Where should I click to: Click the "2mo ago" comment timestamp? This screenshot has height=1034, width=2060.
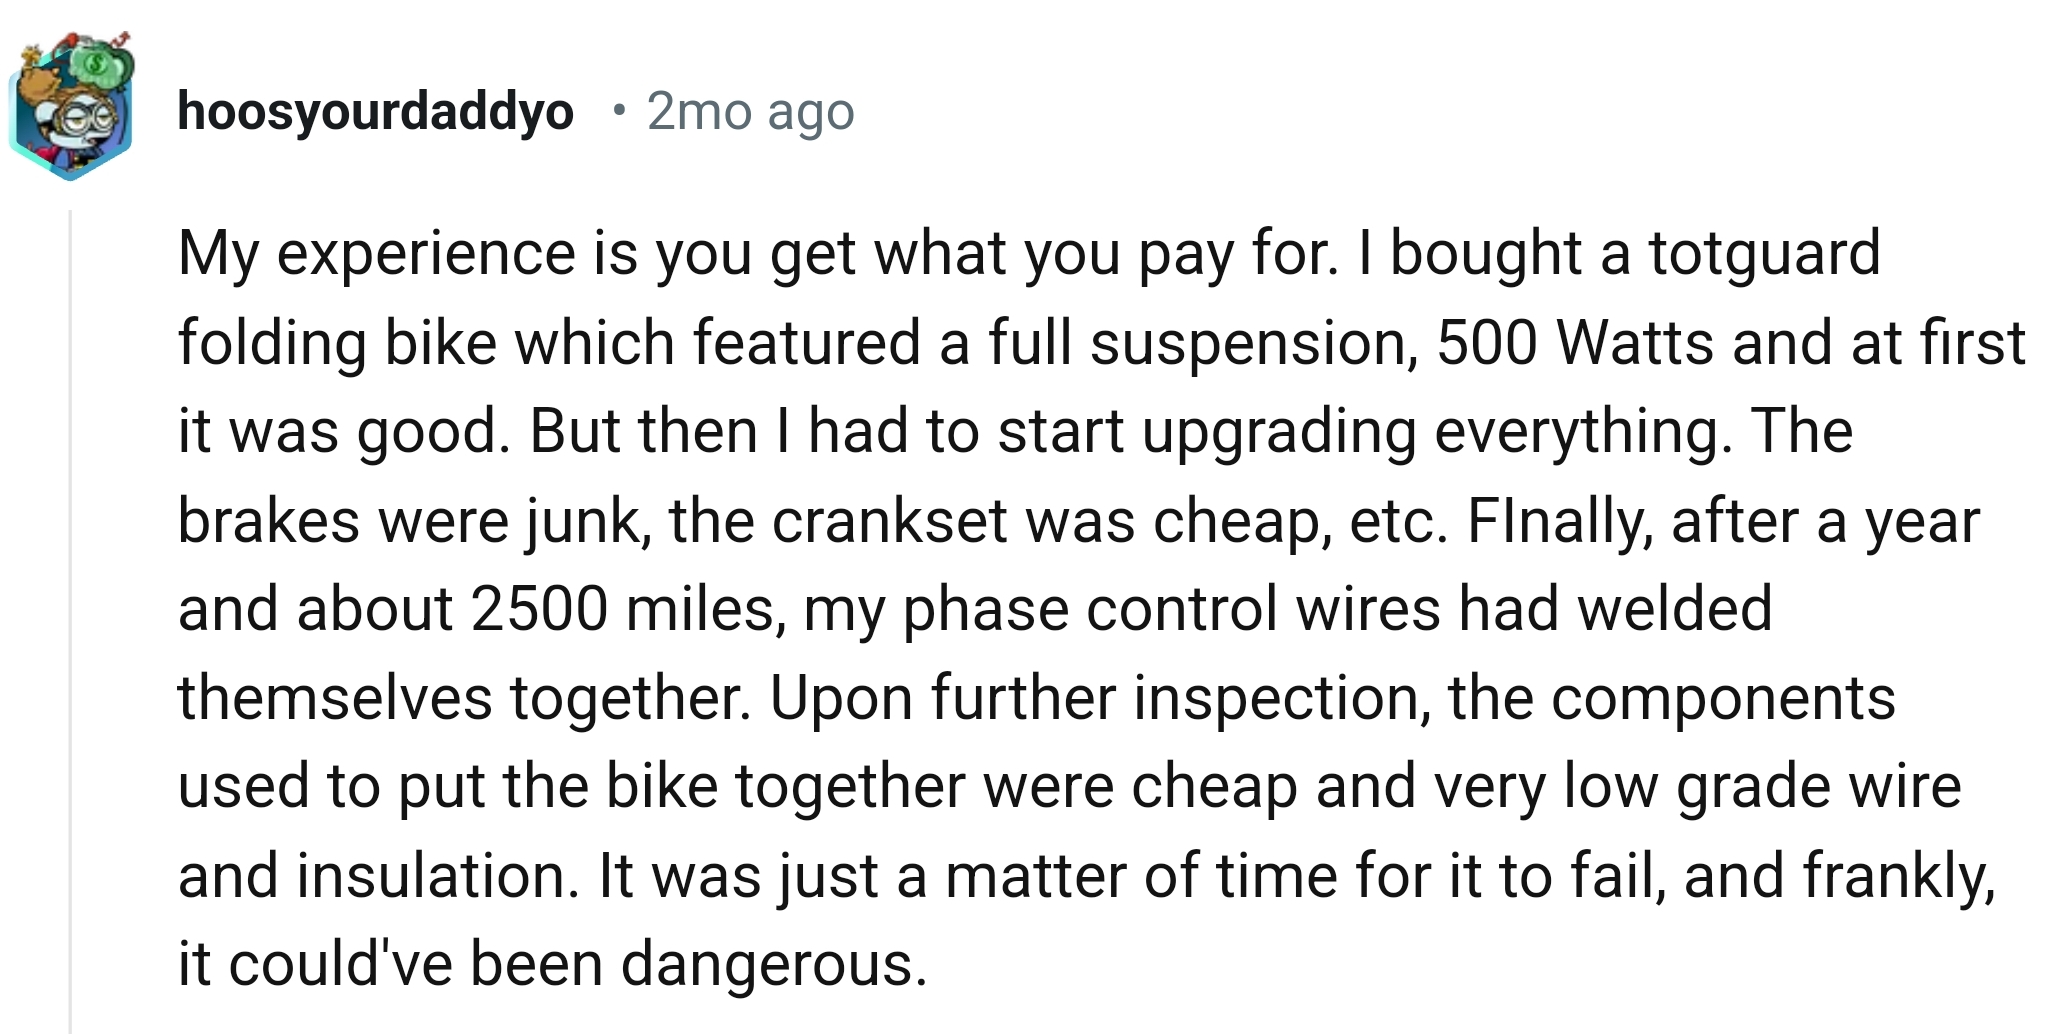tap(750, 111)
